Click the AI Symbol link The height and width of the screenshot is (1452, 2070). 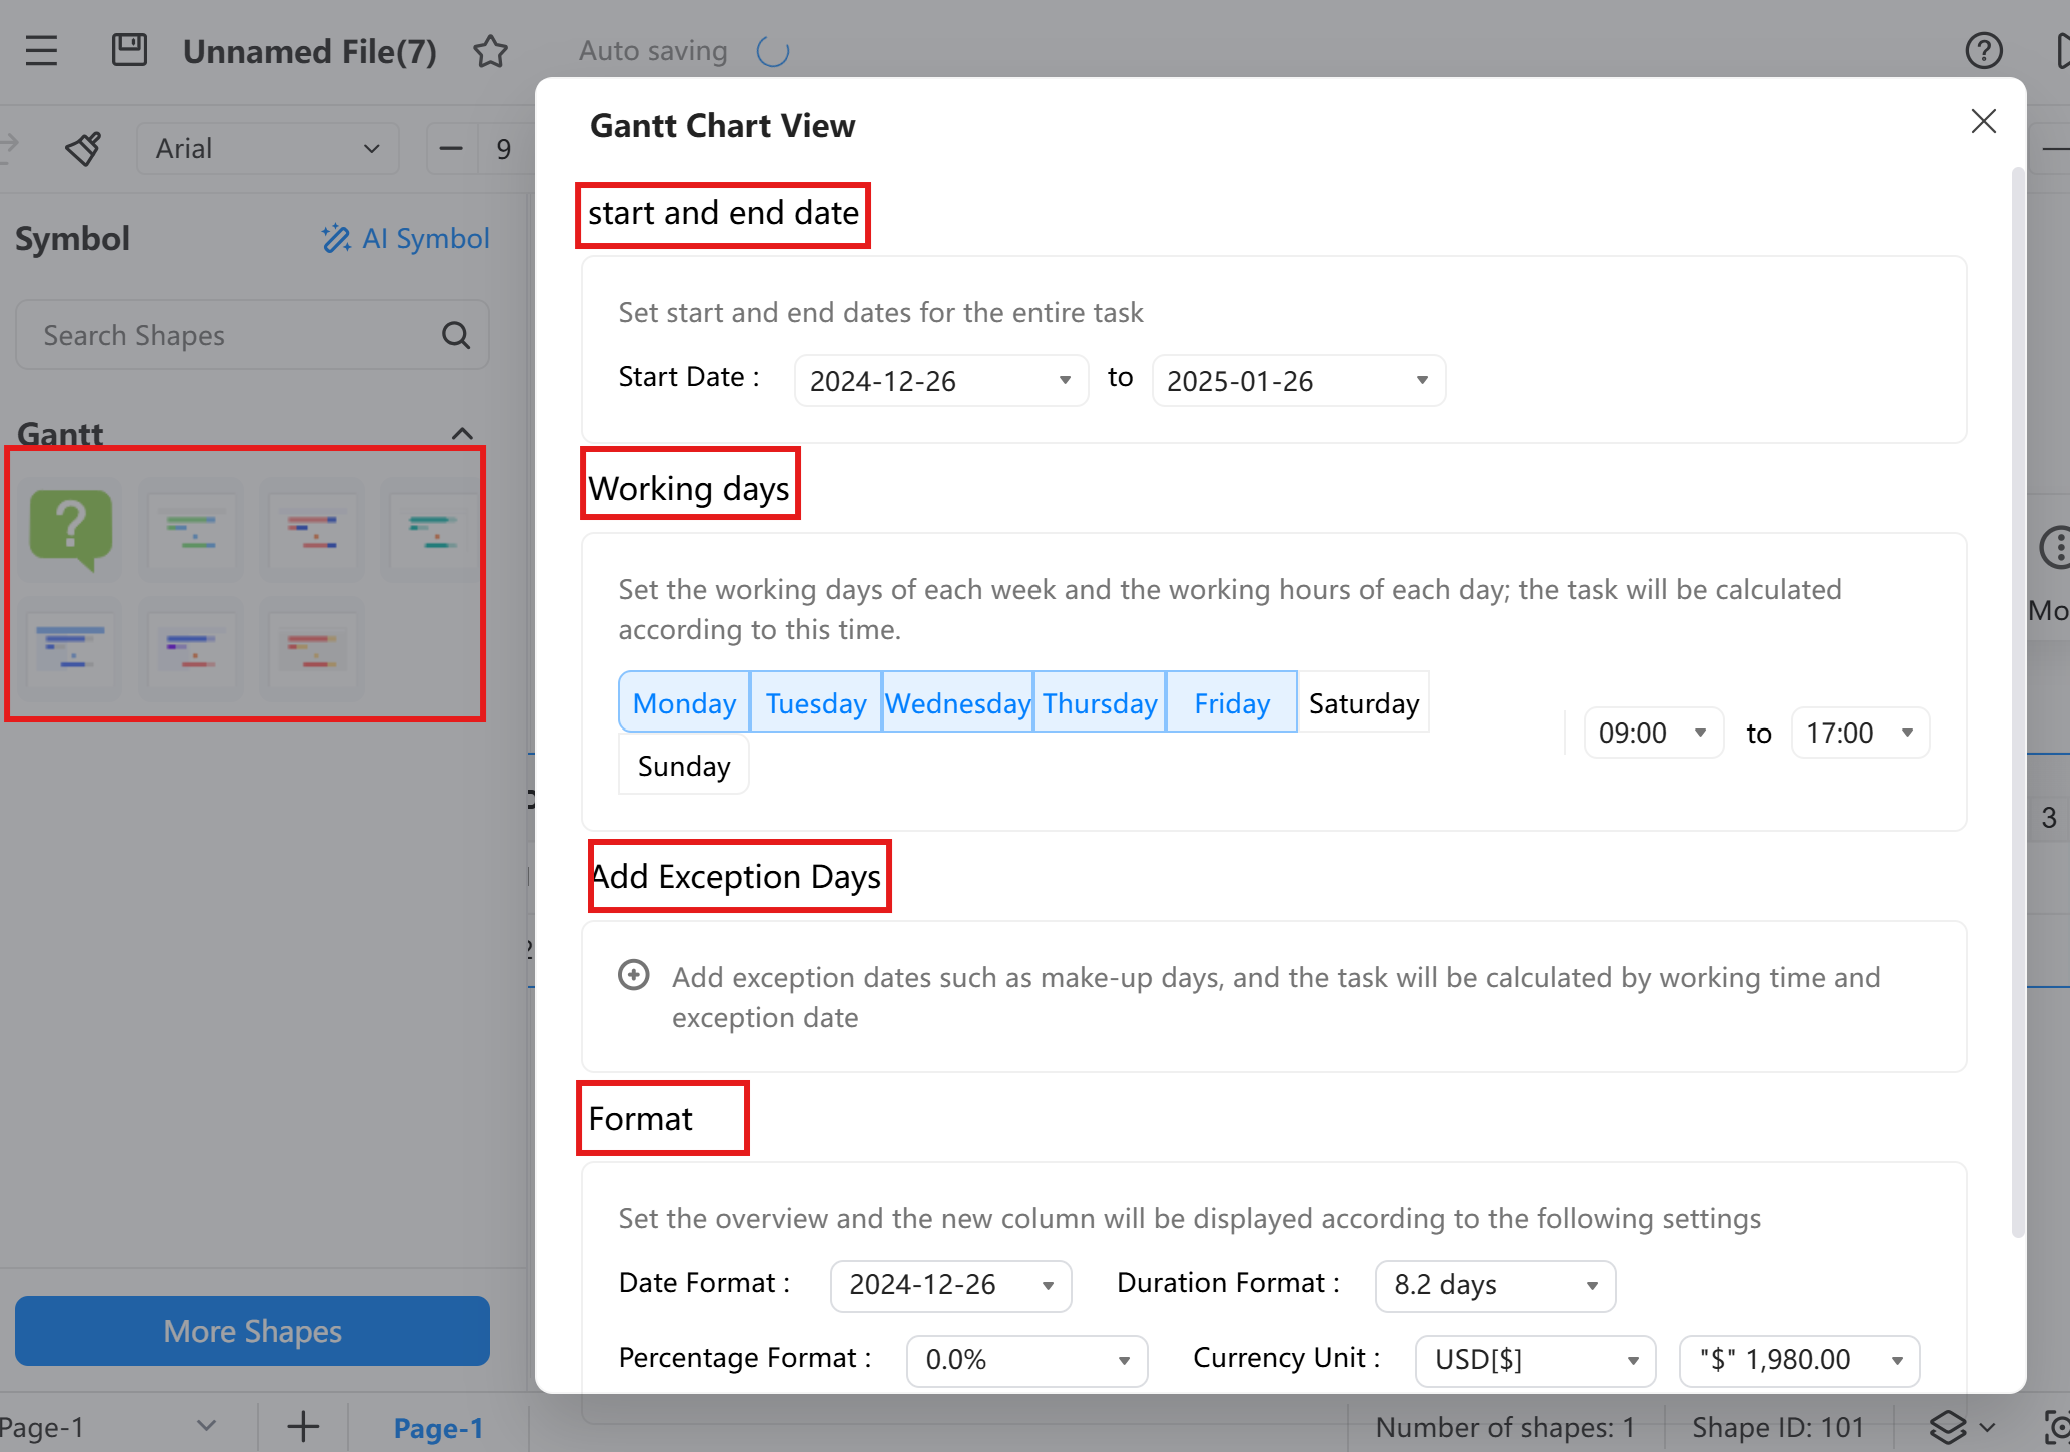point(405,239)
